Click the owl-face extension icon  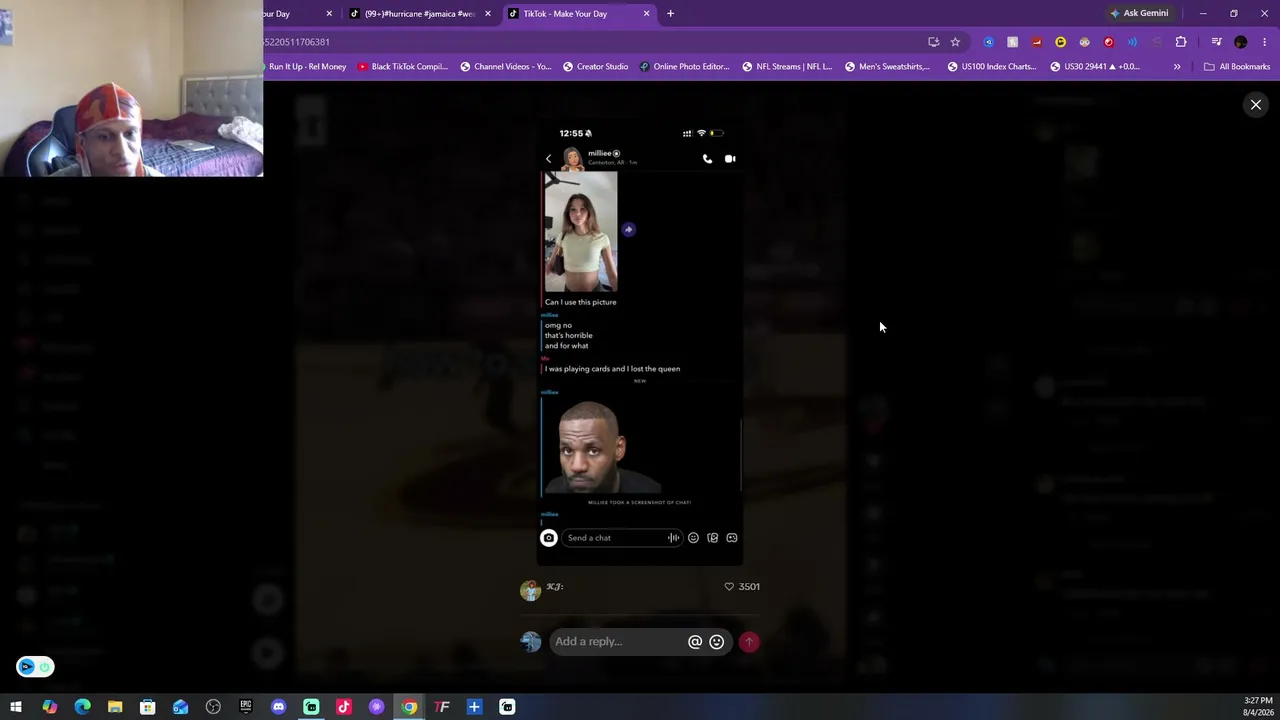click(x=1085, y=42)
